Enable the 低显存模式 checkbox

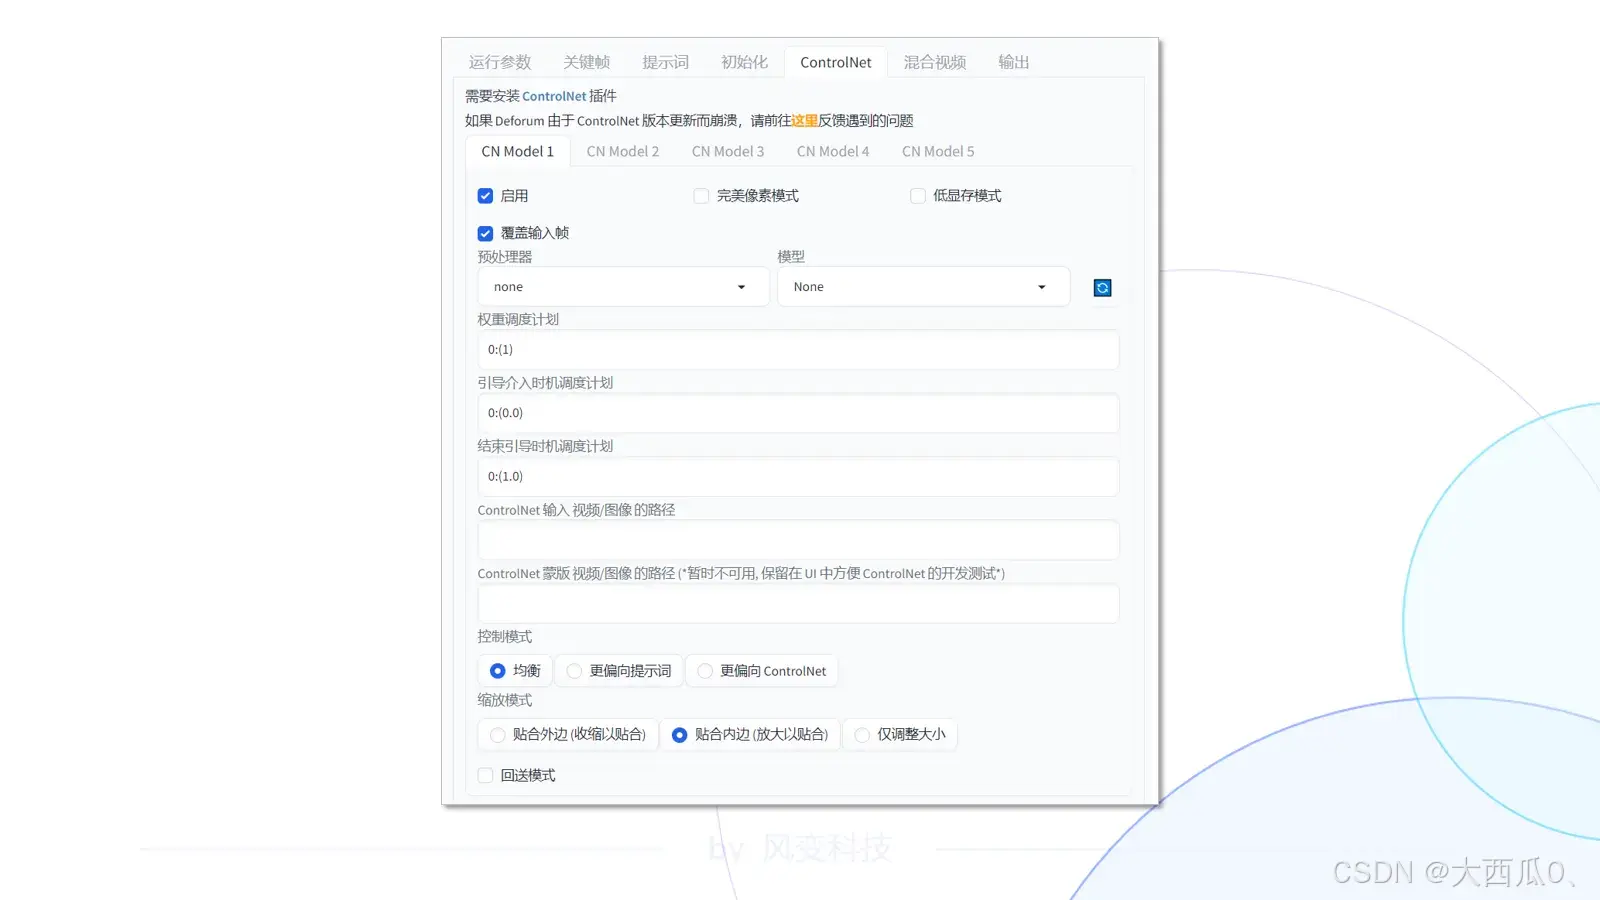917,196
